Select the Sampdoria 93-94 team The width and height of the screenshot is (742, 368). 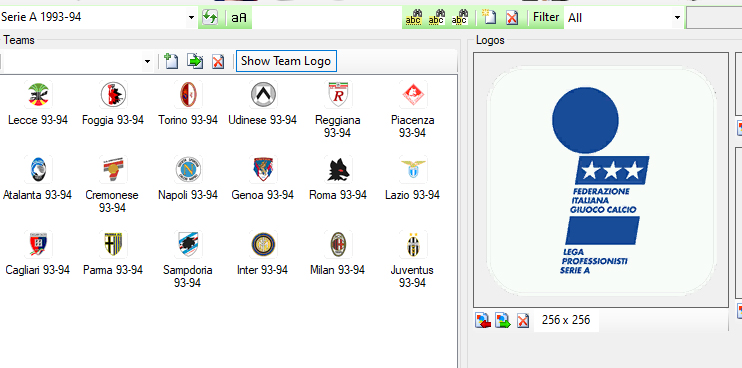pyautogui.click(x=188, y=260)
